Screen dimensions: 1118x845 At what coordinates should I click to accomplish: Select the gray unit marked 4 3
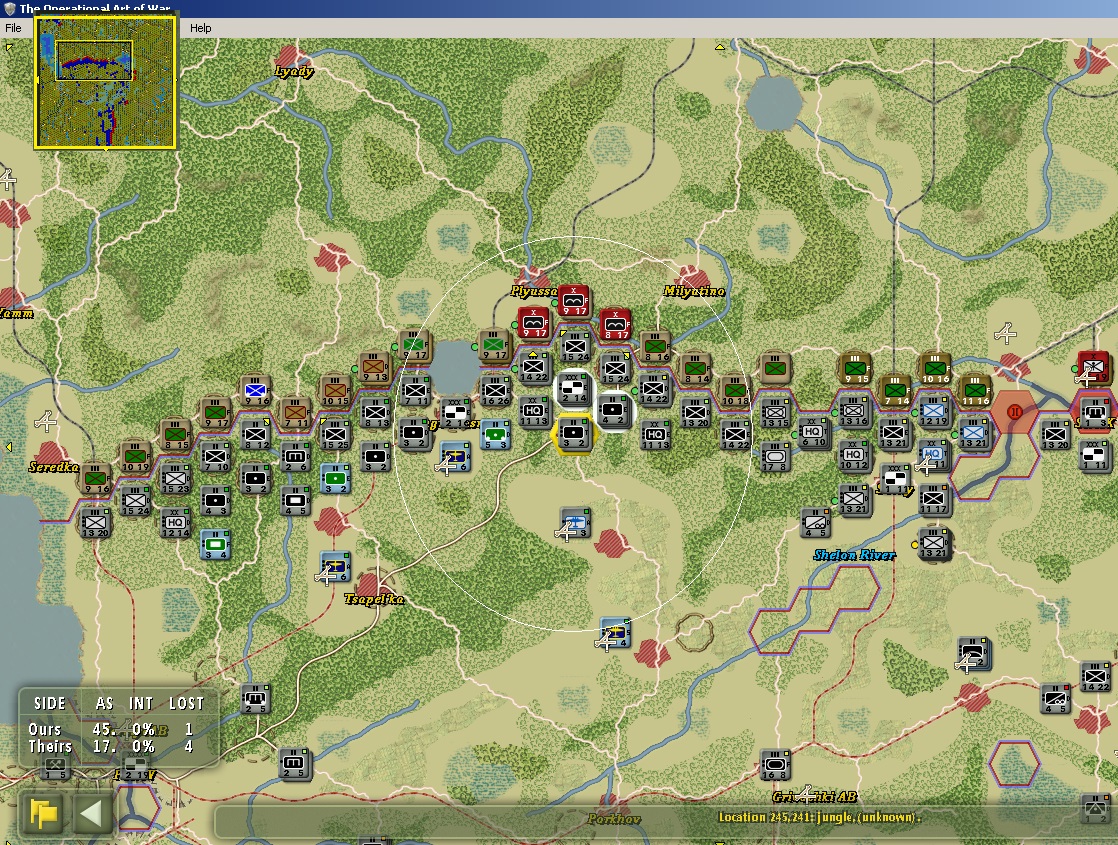click(x=215, y=501)
